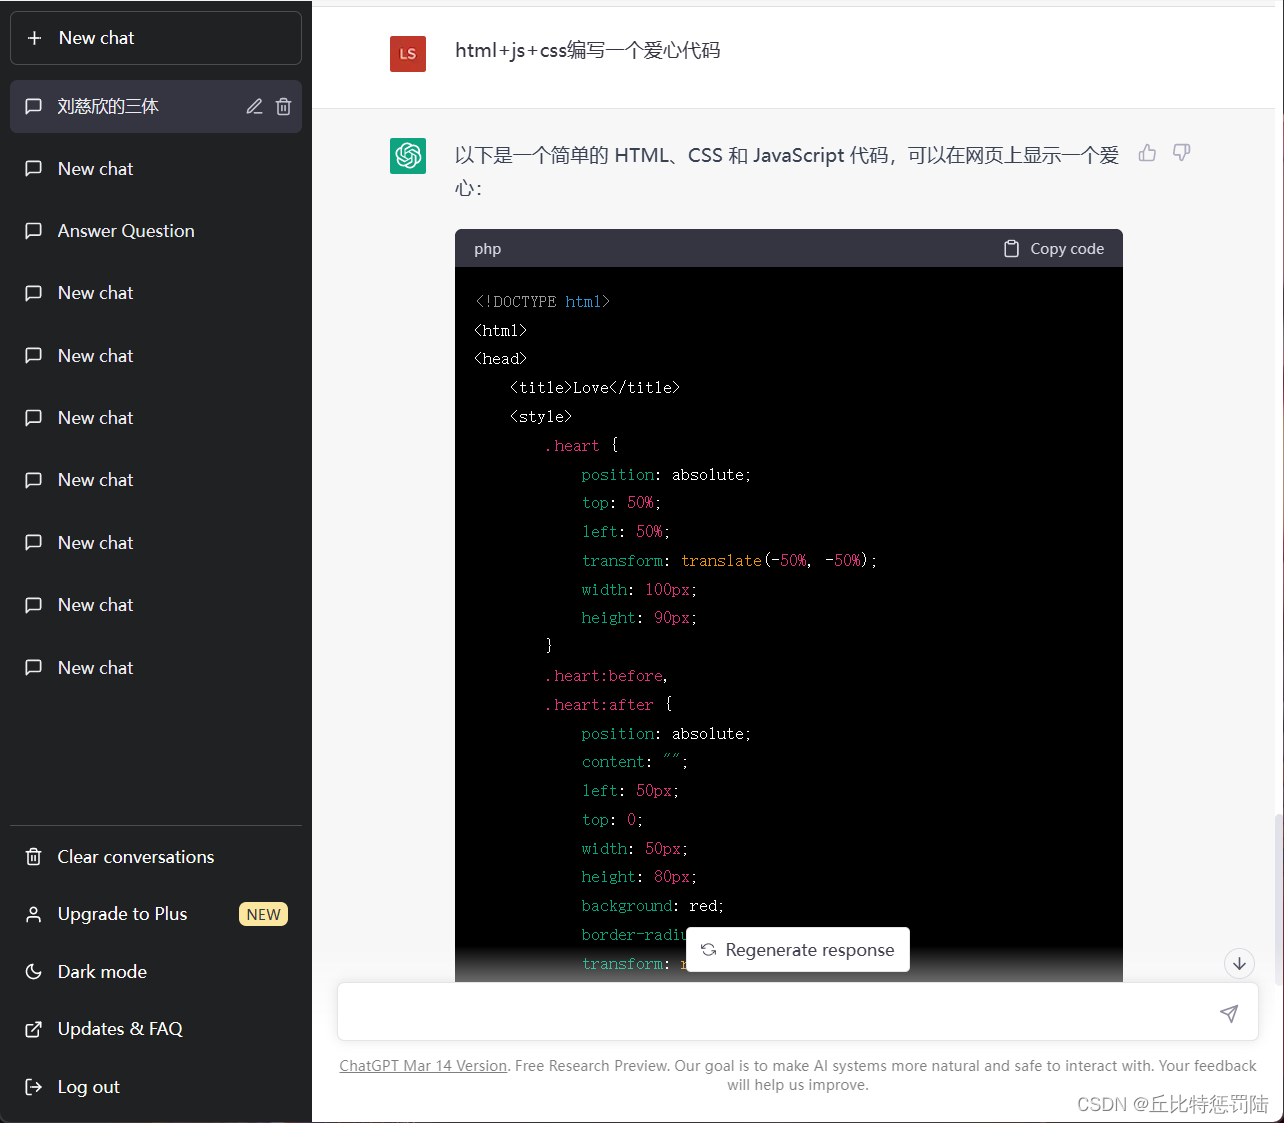Screen dimensions: 1284x1123
Task: Click the LS user avatar
Action: [408, 54]
